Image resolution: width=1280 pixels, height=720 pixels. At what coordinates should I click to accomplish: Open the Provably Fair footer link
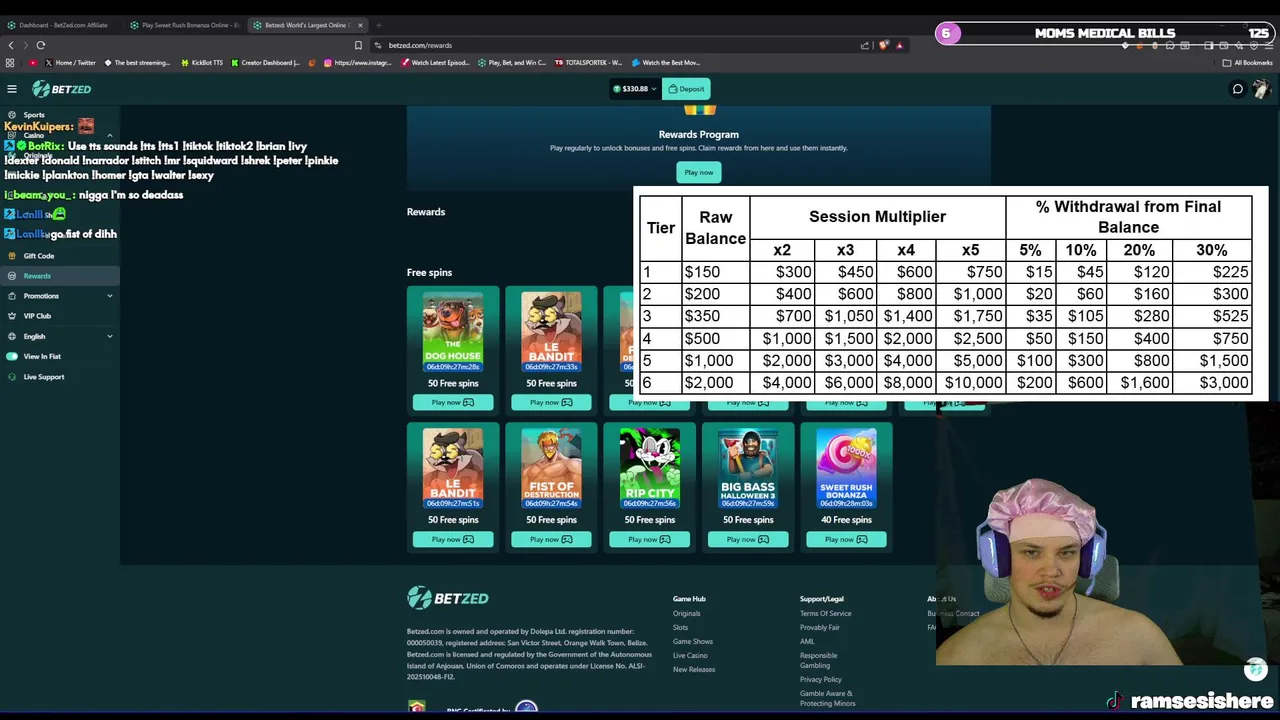[820, 627]
